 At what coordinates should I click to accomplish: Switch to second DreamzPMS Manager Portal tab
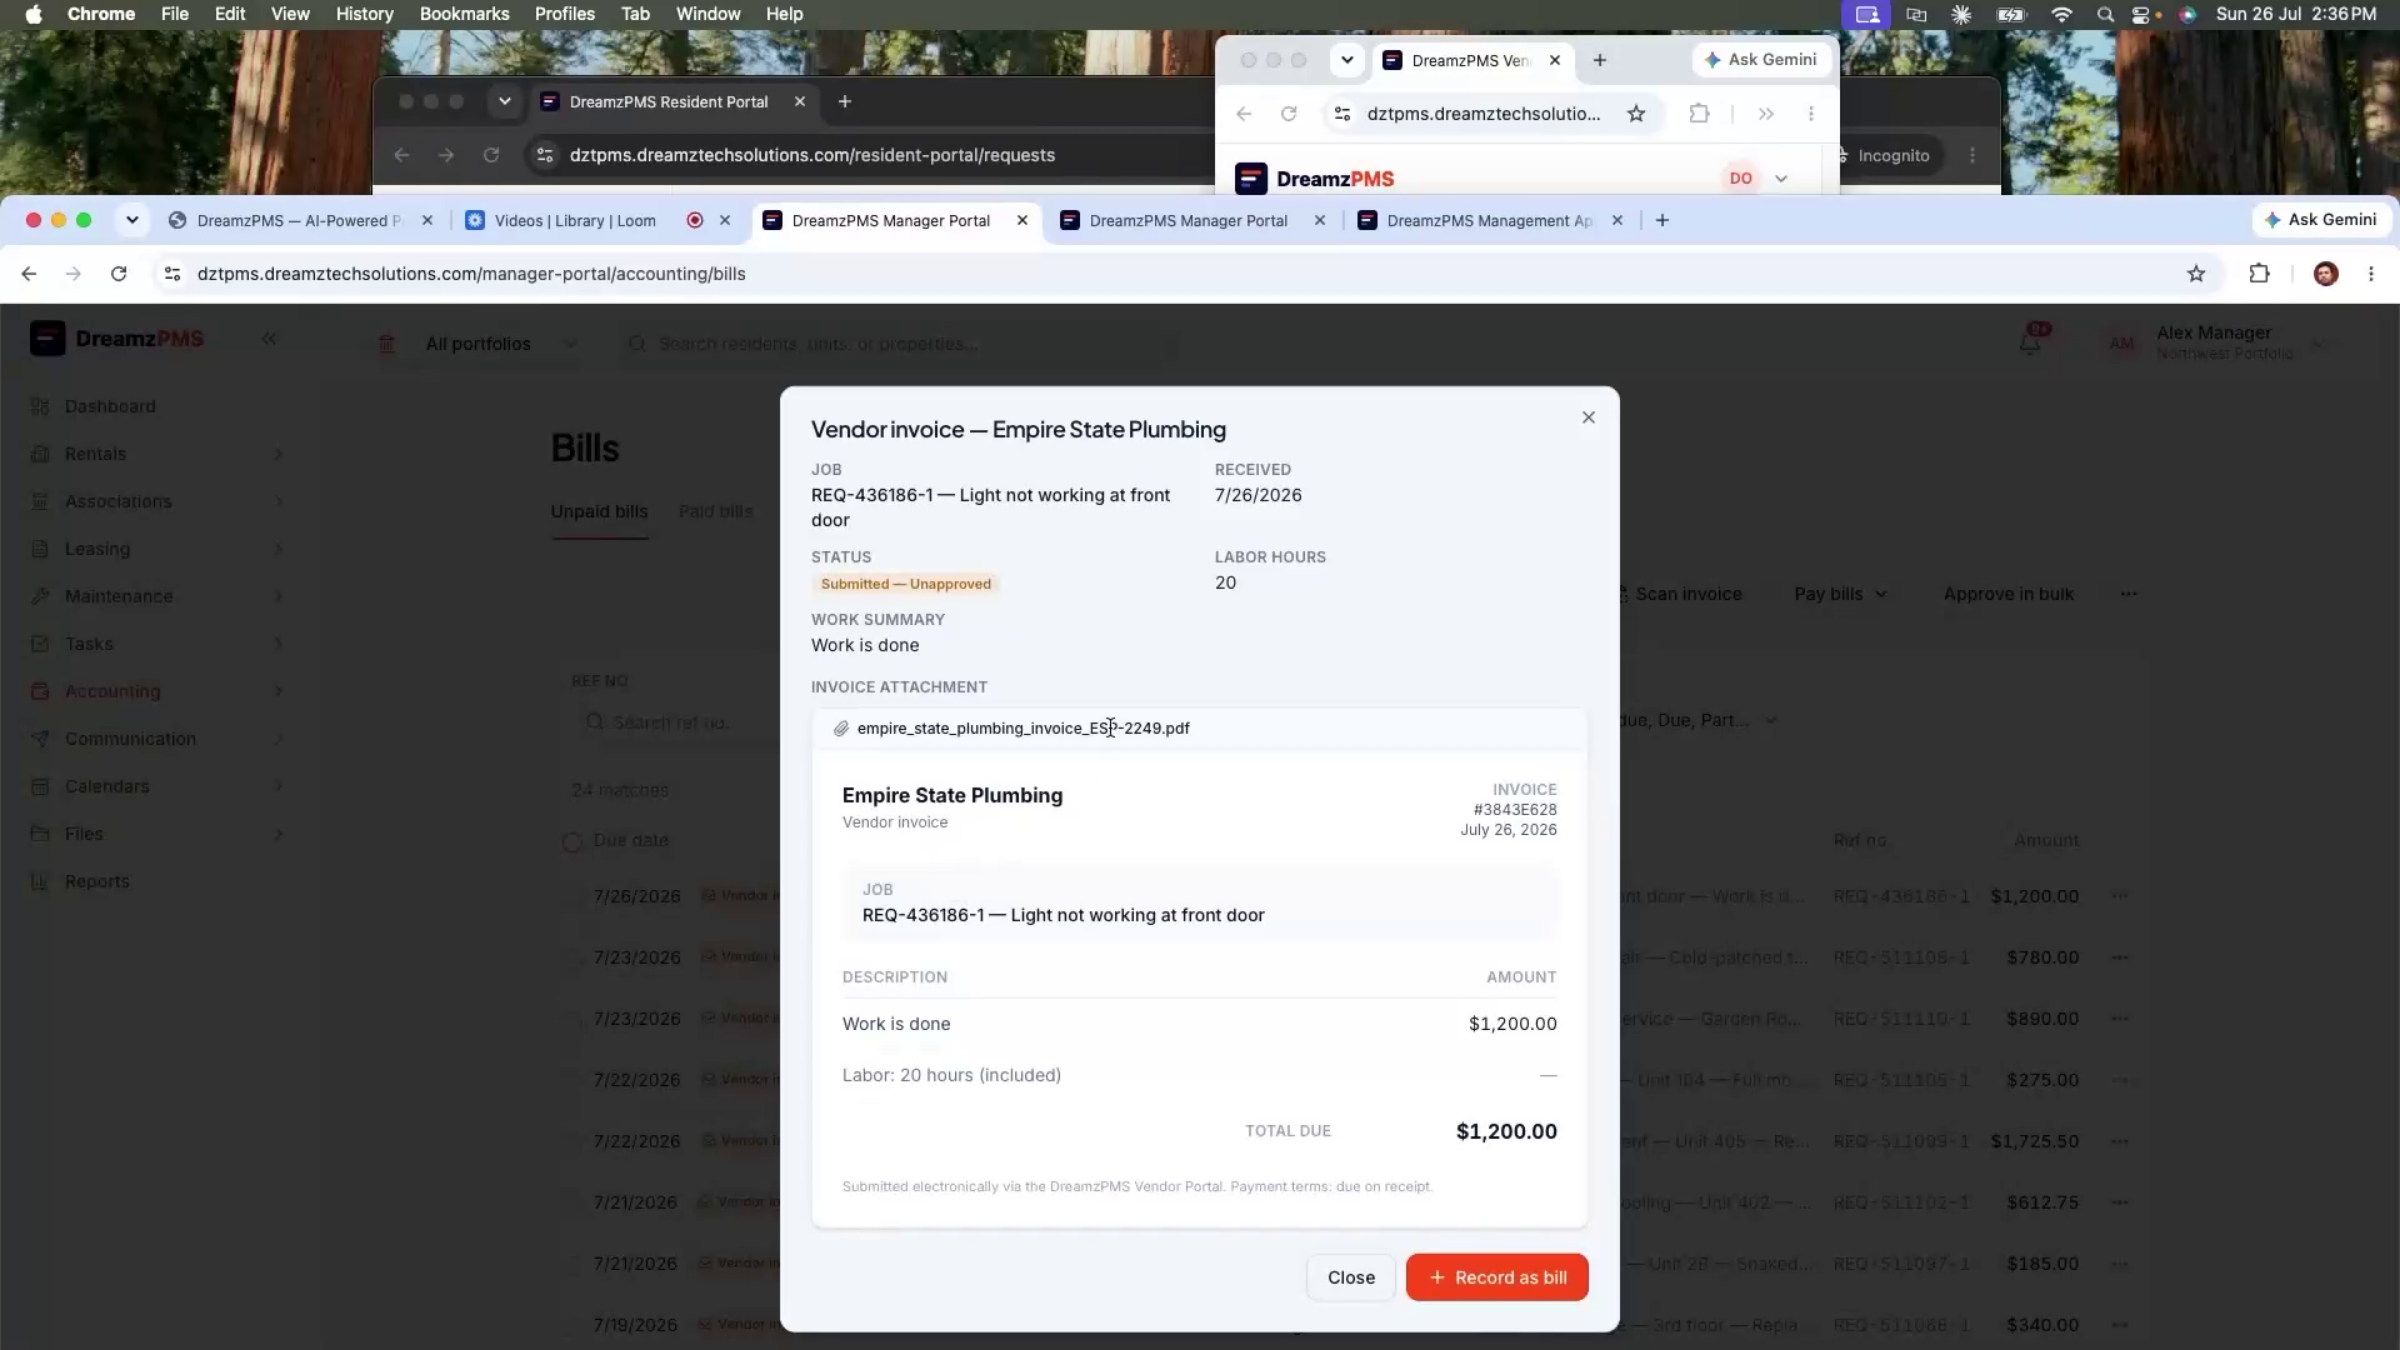(1188, 220)
